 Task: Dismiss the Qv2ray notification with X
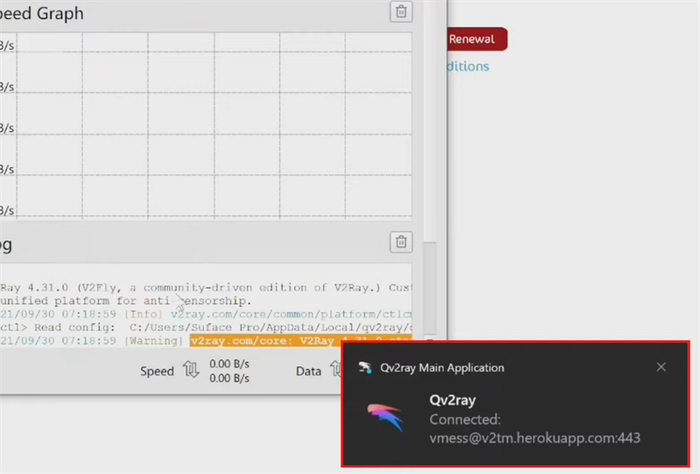(x=661, y=367)
